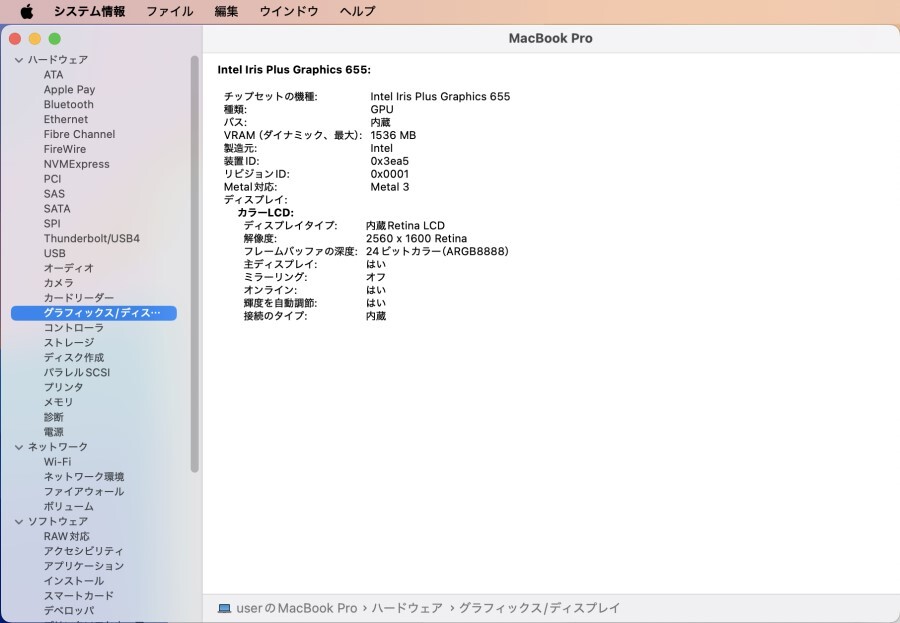
Task: Collapse the ハードウェア section
Action: click(x=19, y=60)
